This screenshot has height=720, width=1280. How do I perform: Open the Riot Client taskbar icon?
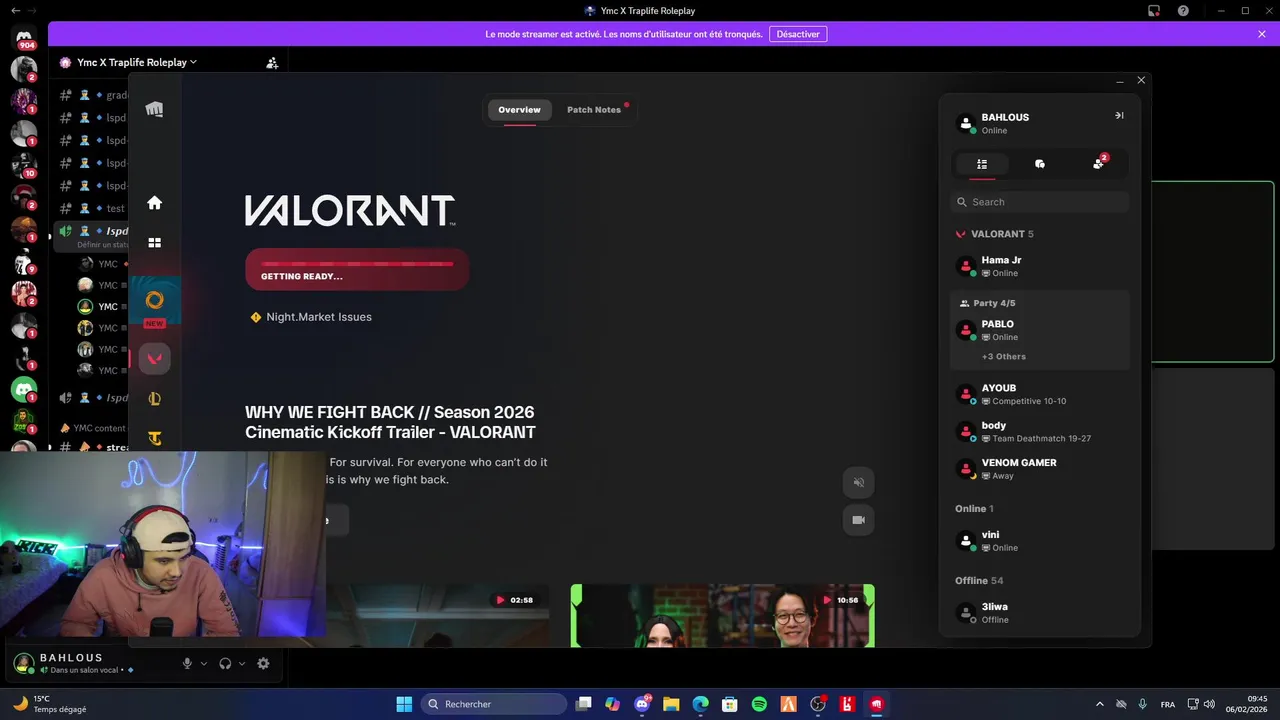(x=877, y=704)
